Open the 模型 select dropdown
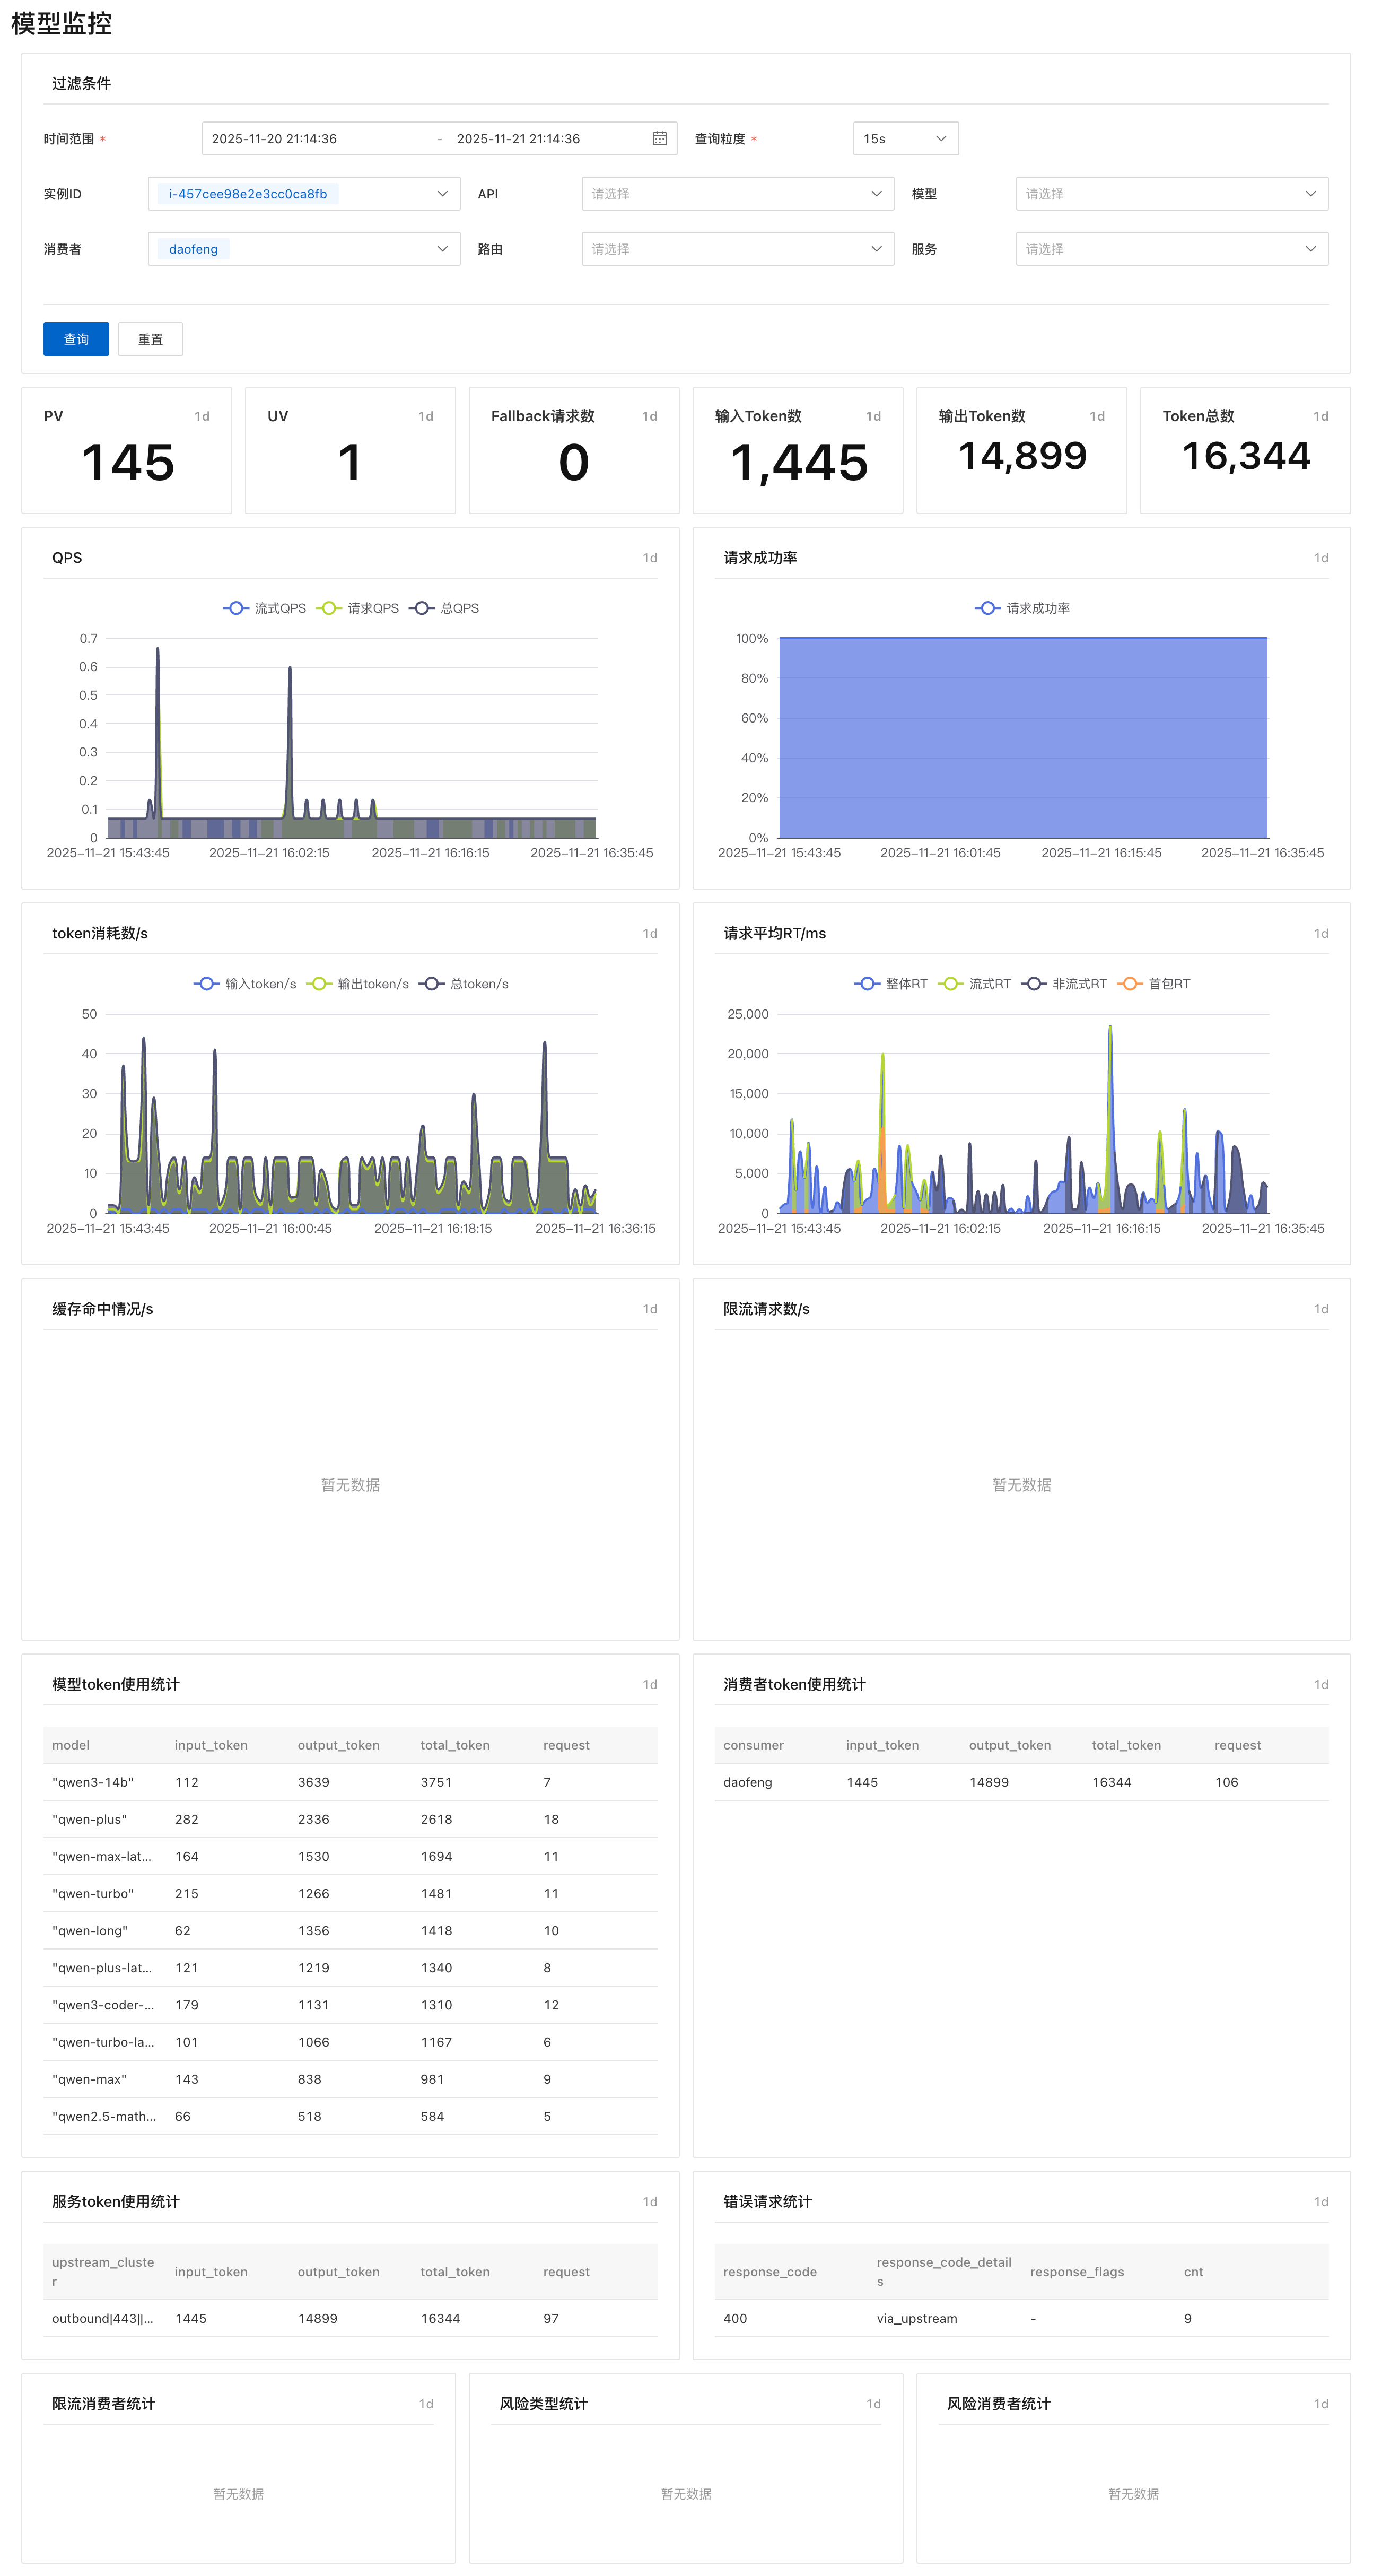 [1171, 194]
